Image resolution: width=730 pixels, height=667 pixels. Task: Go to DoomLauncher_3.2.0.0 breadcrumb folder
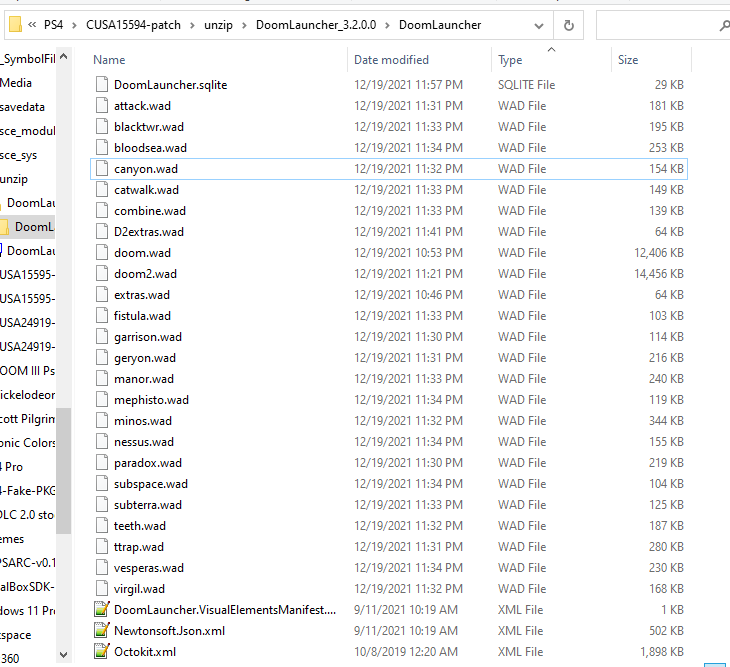point(316,25)
